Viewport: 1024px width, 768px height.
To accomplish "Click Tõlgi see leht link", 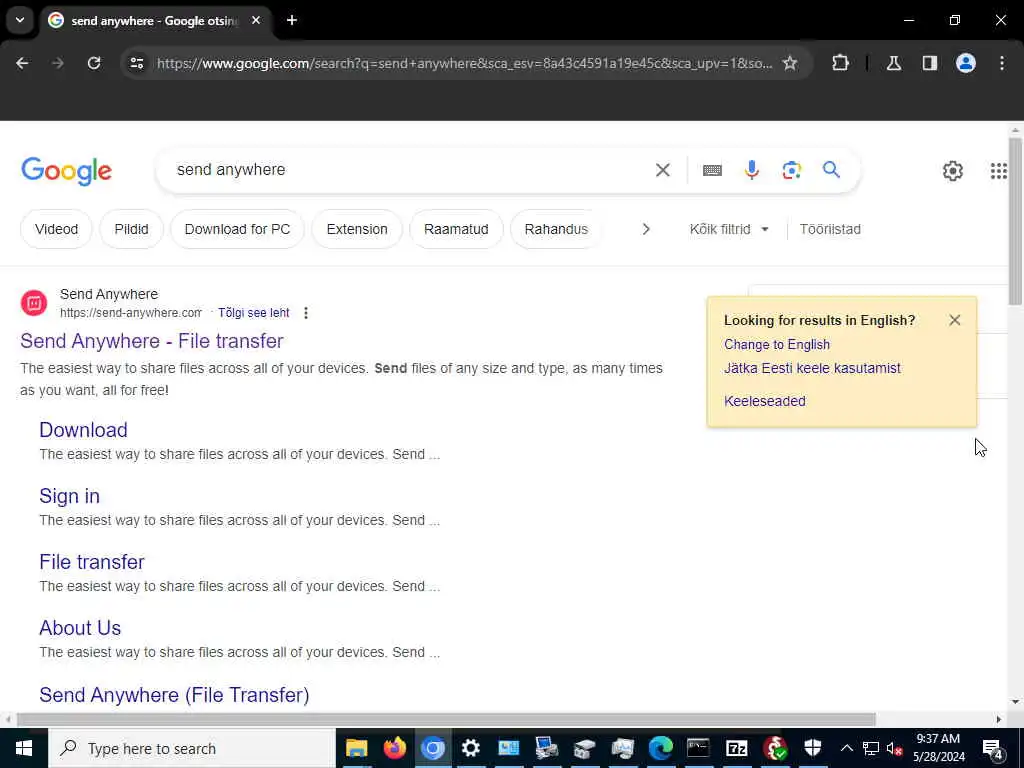I will pos(253,313).
